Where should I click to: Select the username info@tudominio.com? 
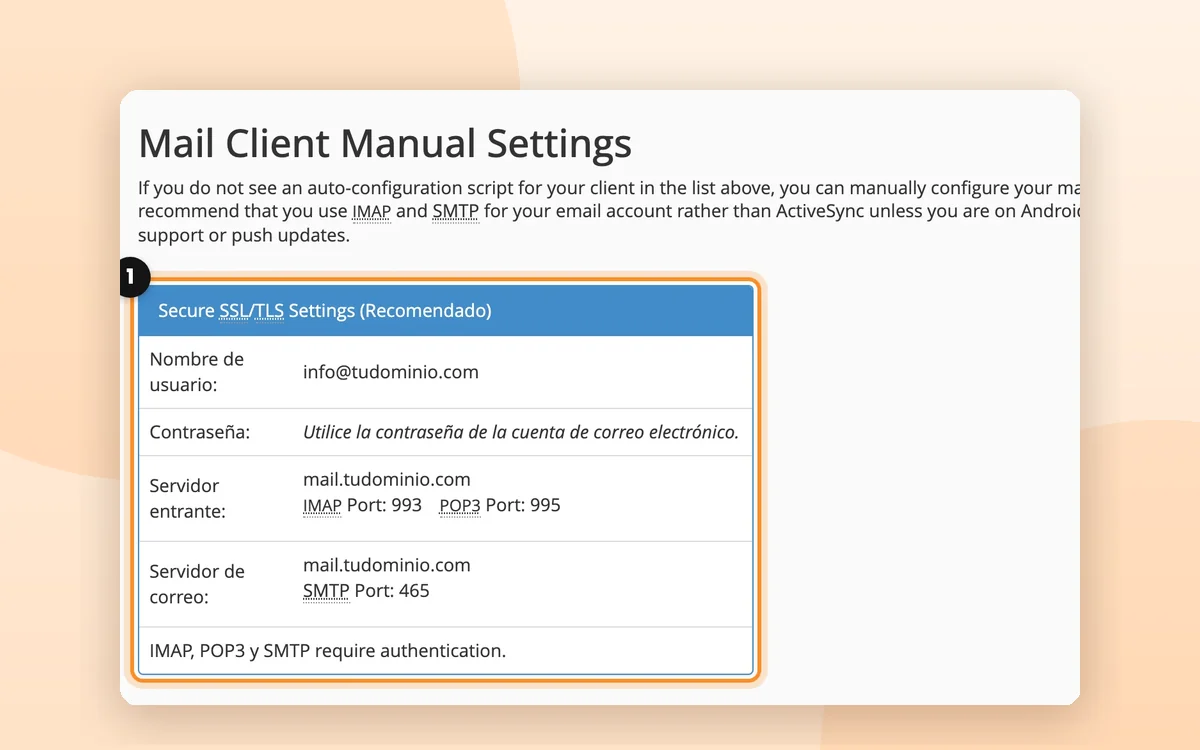tap(391, 372)
